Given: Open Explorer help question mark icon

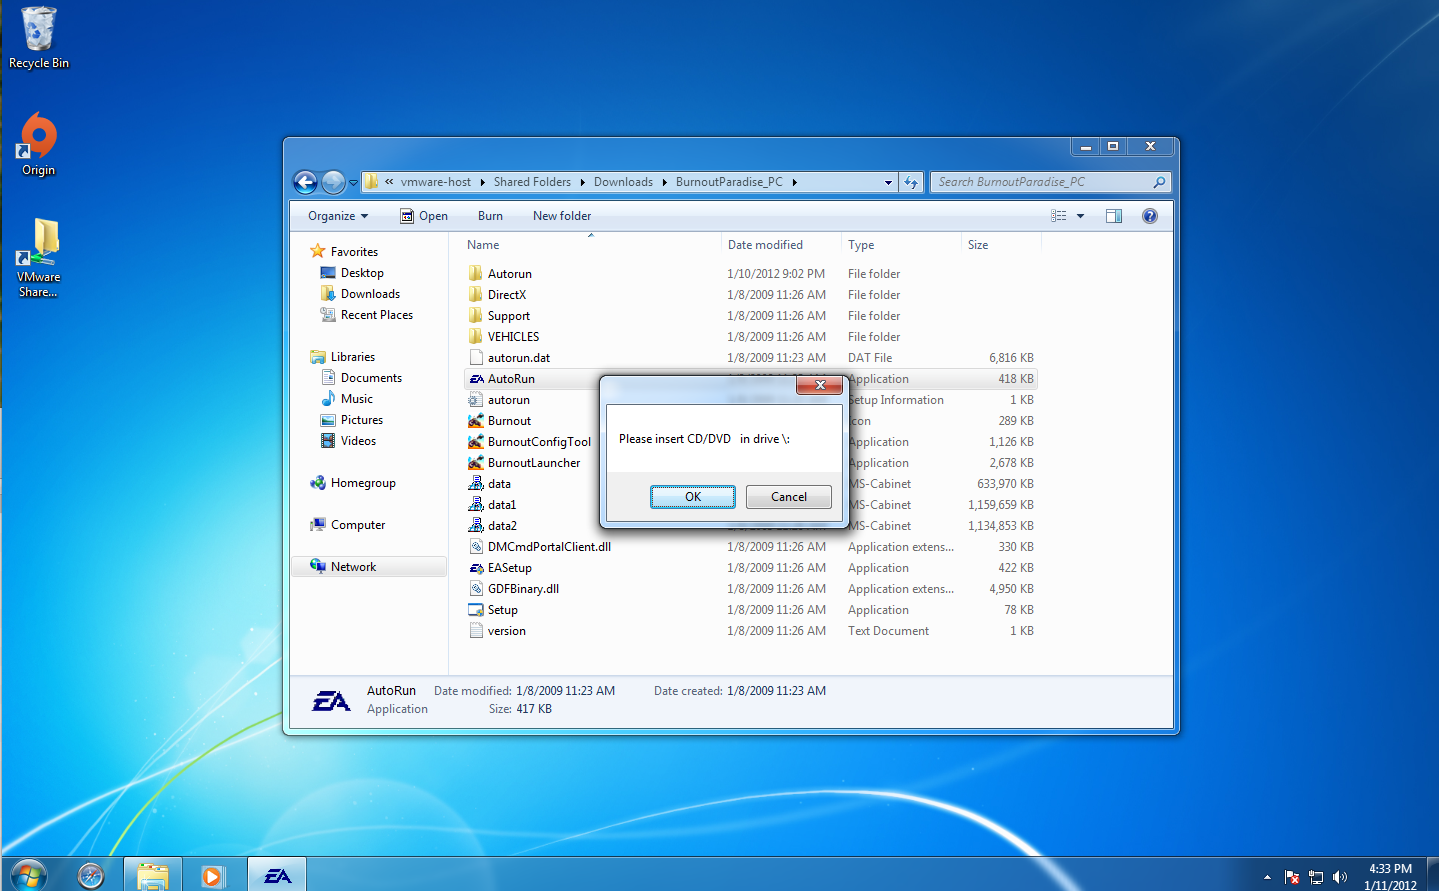Looking at the screenshot, I should [x=1150, y=216].
